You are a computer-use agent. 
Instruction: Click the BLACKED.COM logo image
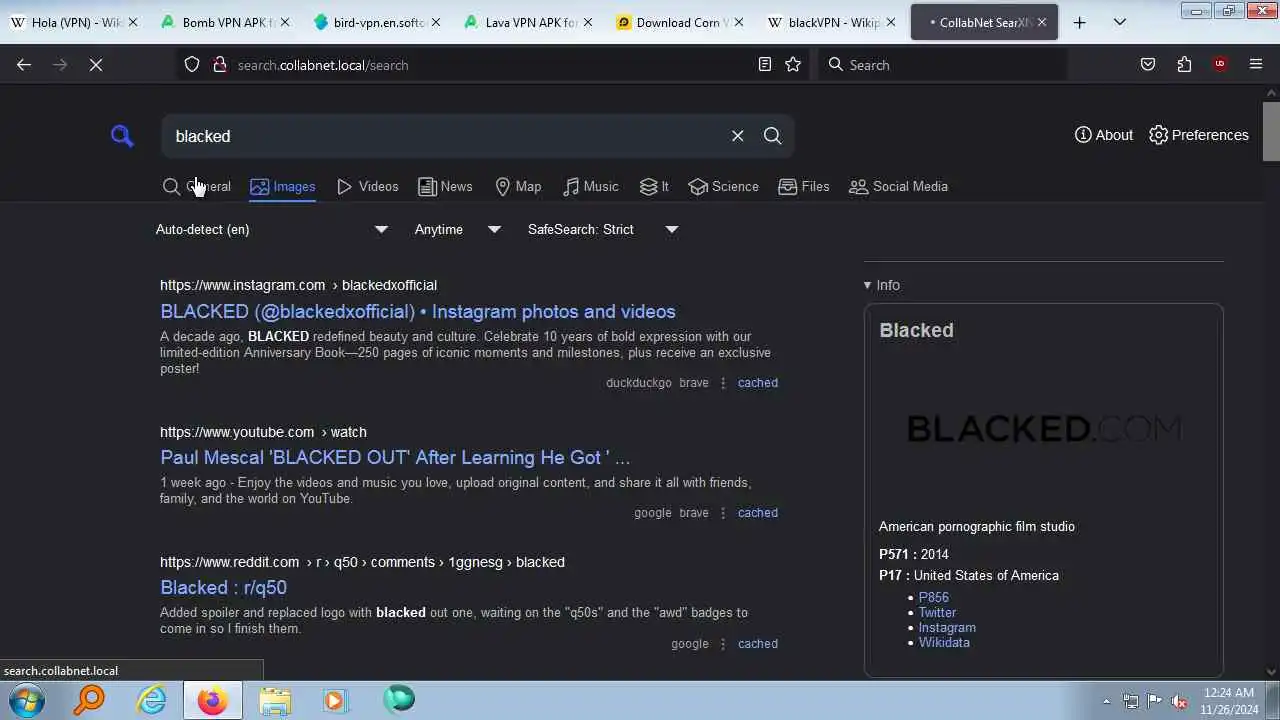[1043, 429]
